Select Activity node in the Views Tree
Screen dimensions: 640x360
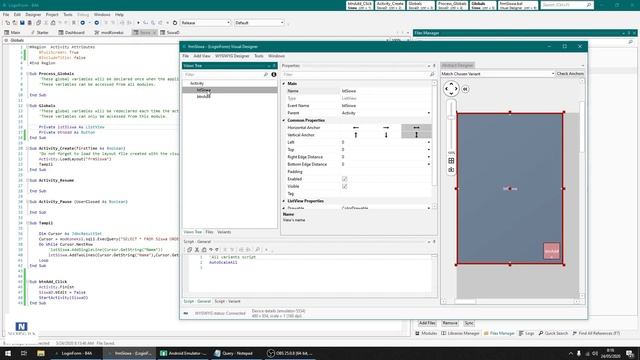[197, 83]
